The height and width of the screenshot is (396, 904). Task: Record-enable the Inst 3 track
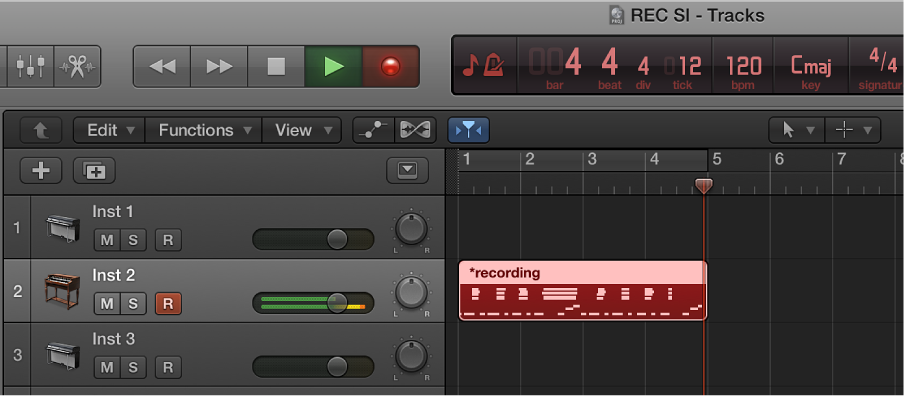168,367
